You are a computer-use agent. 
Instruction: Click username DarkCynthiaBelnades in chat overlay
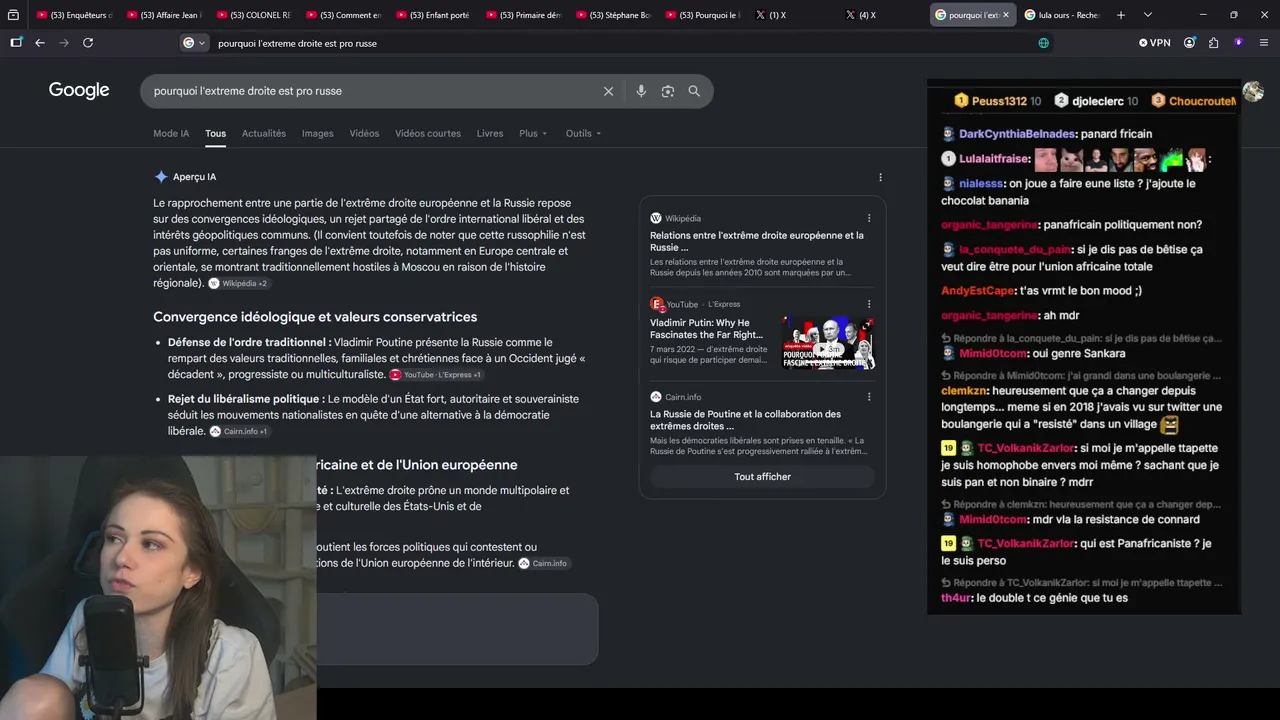click(1017, 134)
